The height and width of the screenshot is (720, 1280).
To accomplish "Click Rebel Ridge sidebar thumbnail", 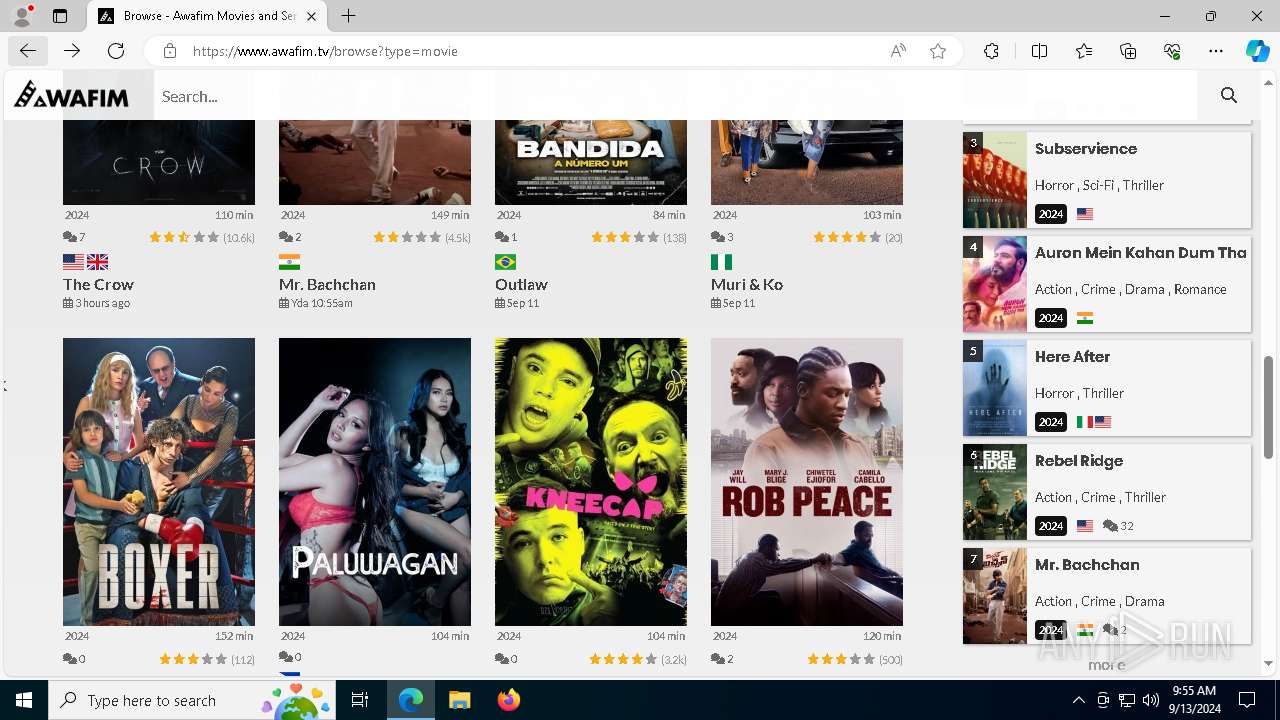I will point(995,492).
